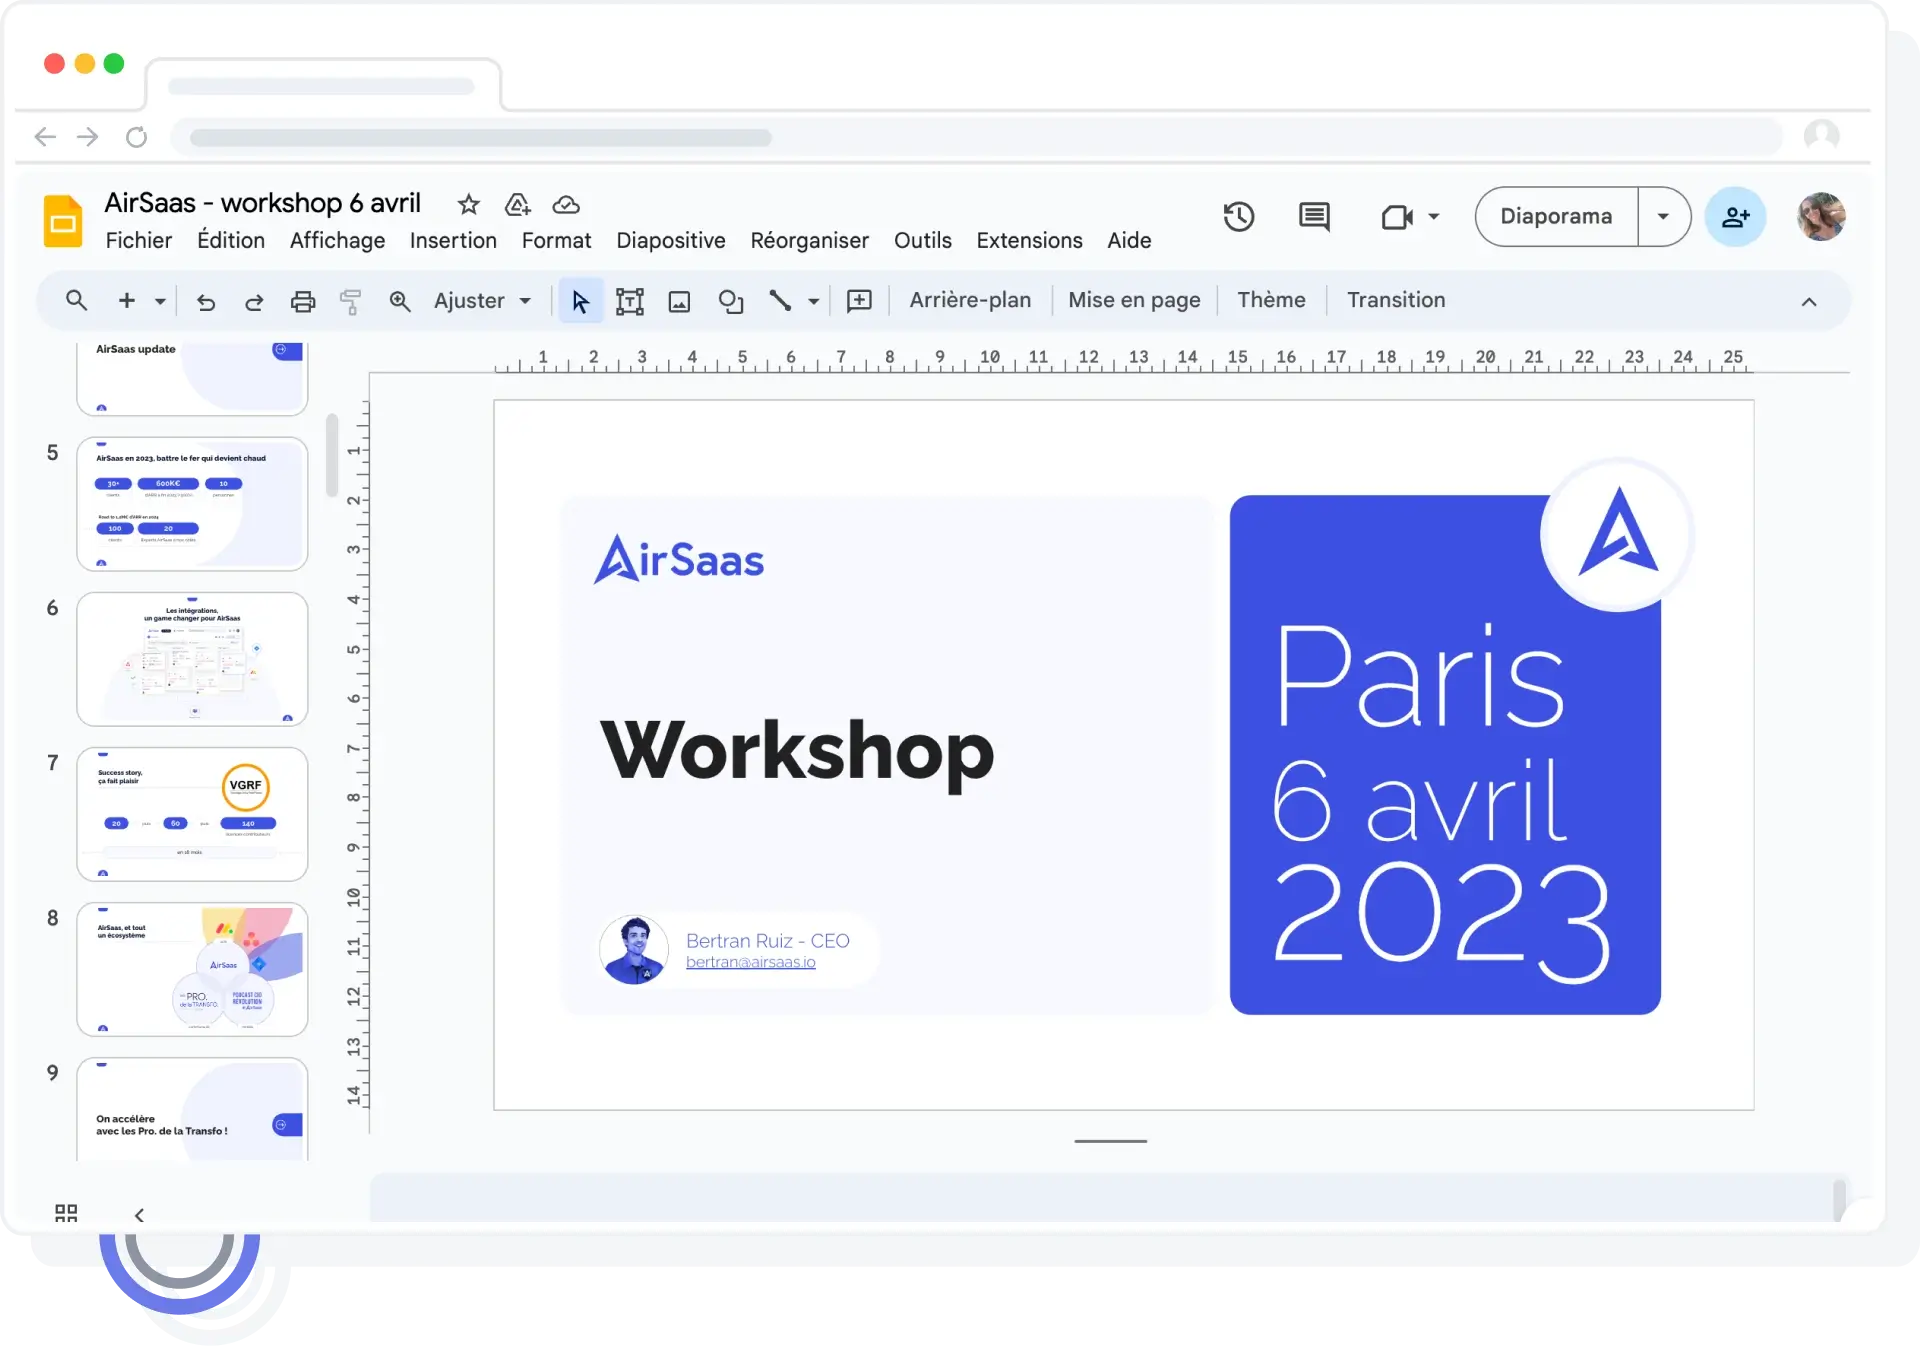Add a new slide with plus icon
The height and width of the screenshot is (1346, 1920).
pyautogui.click(x=127, y=300)
